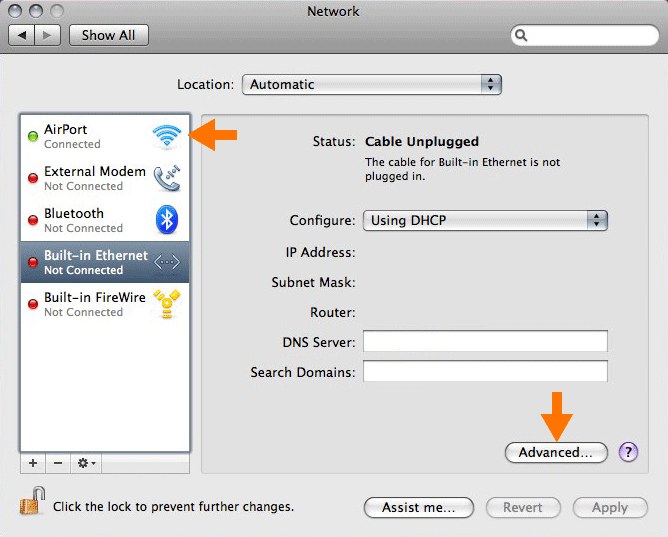Remove selected service with minus button
The width and height of the screenshot is (668, 537).
point(58,463)
